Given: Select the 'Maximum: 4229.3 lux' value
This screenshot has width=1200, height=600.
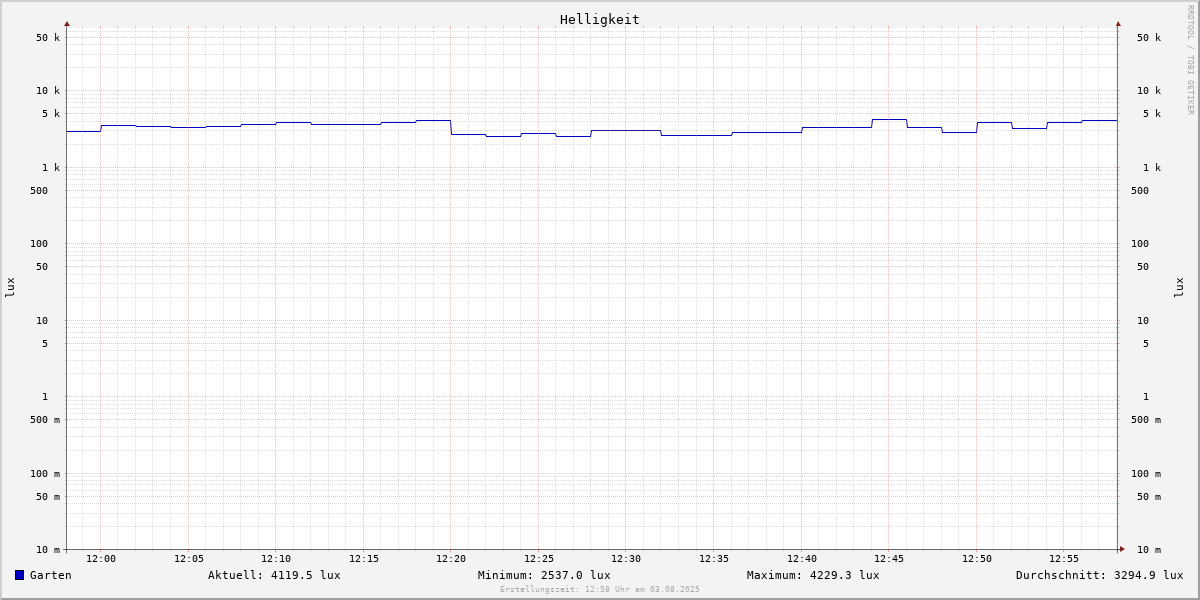Looking at the screenshot, I should (x=813, y=575).
